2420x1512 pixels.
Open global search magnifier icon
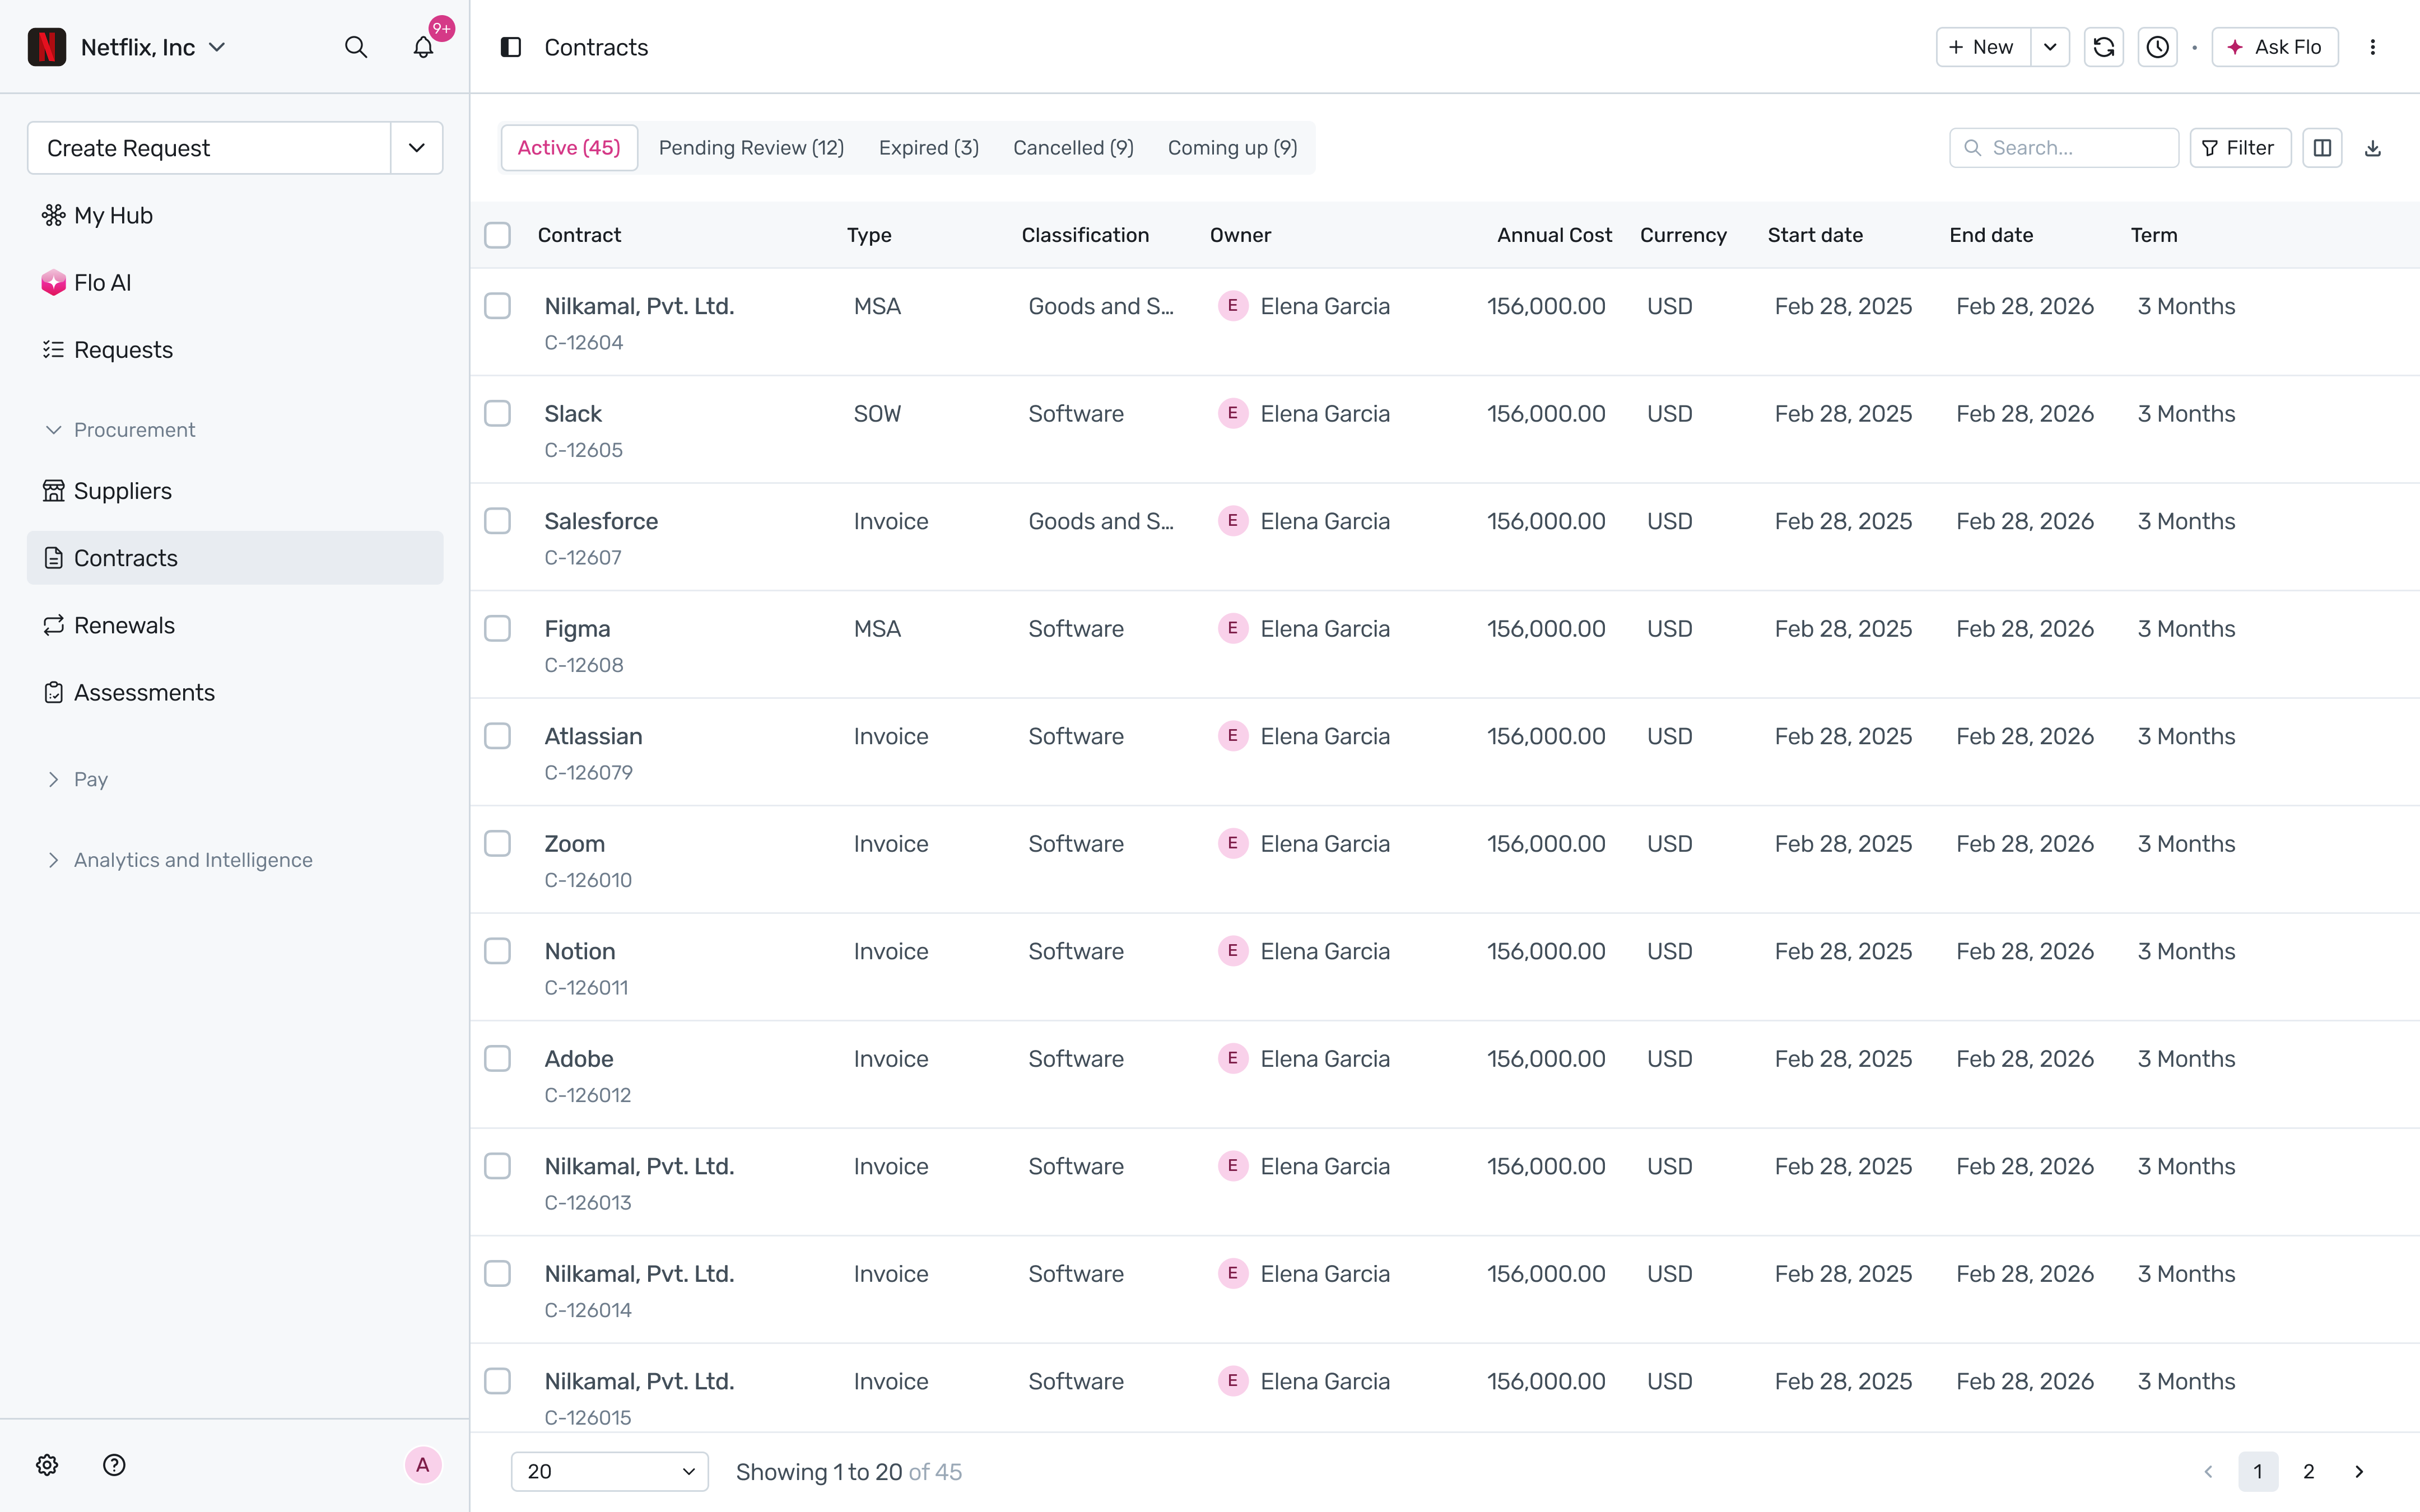point(356,47)
